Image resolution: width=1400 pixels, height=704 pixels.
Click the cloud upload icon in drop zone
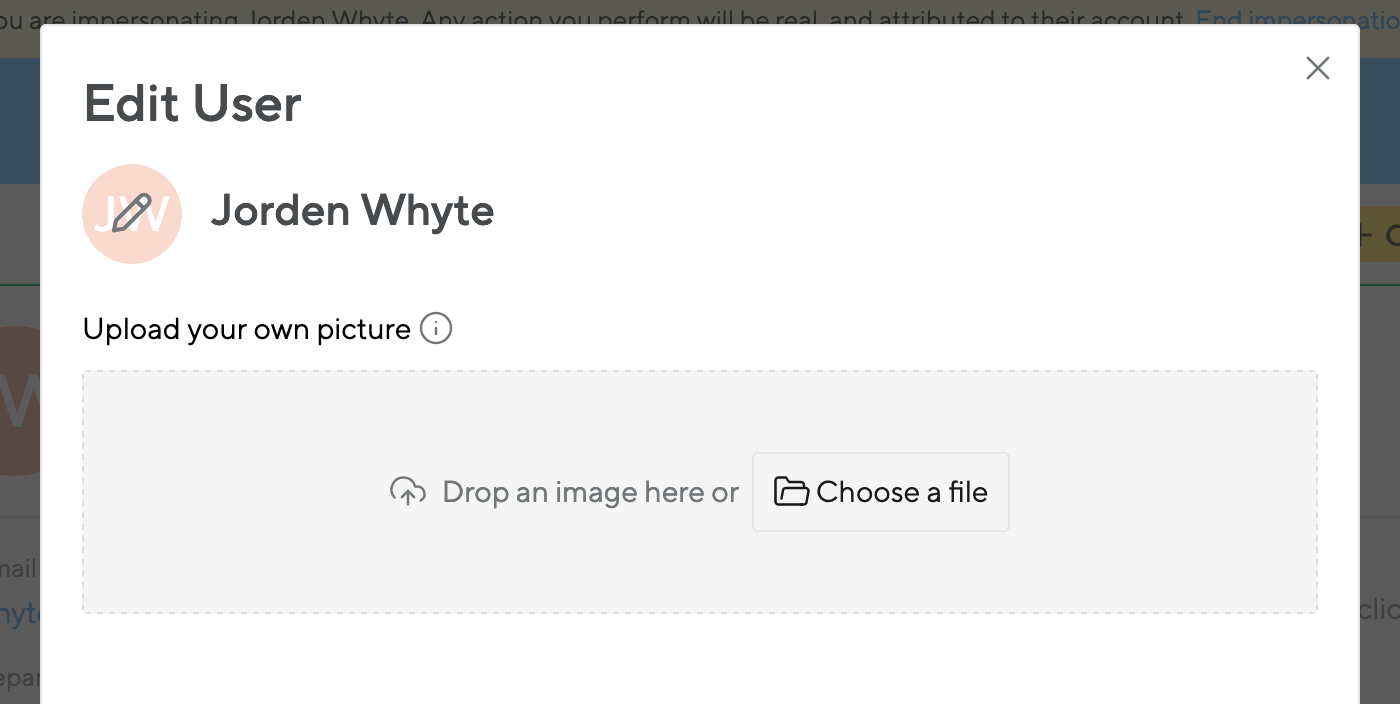(x=408, y=491)
